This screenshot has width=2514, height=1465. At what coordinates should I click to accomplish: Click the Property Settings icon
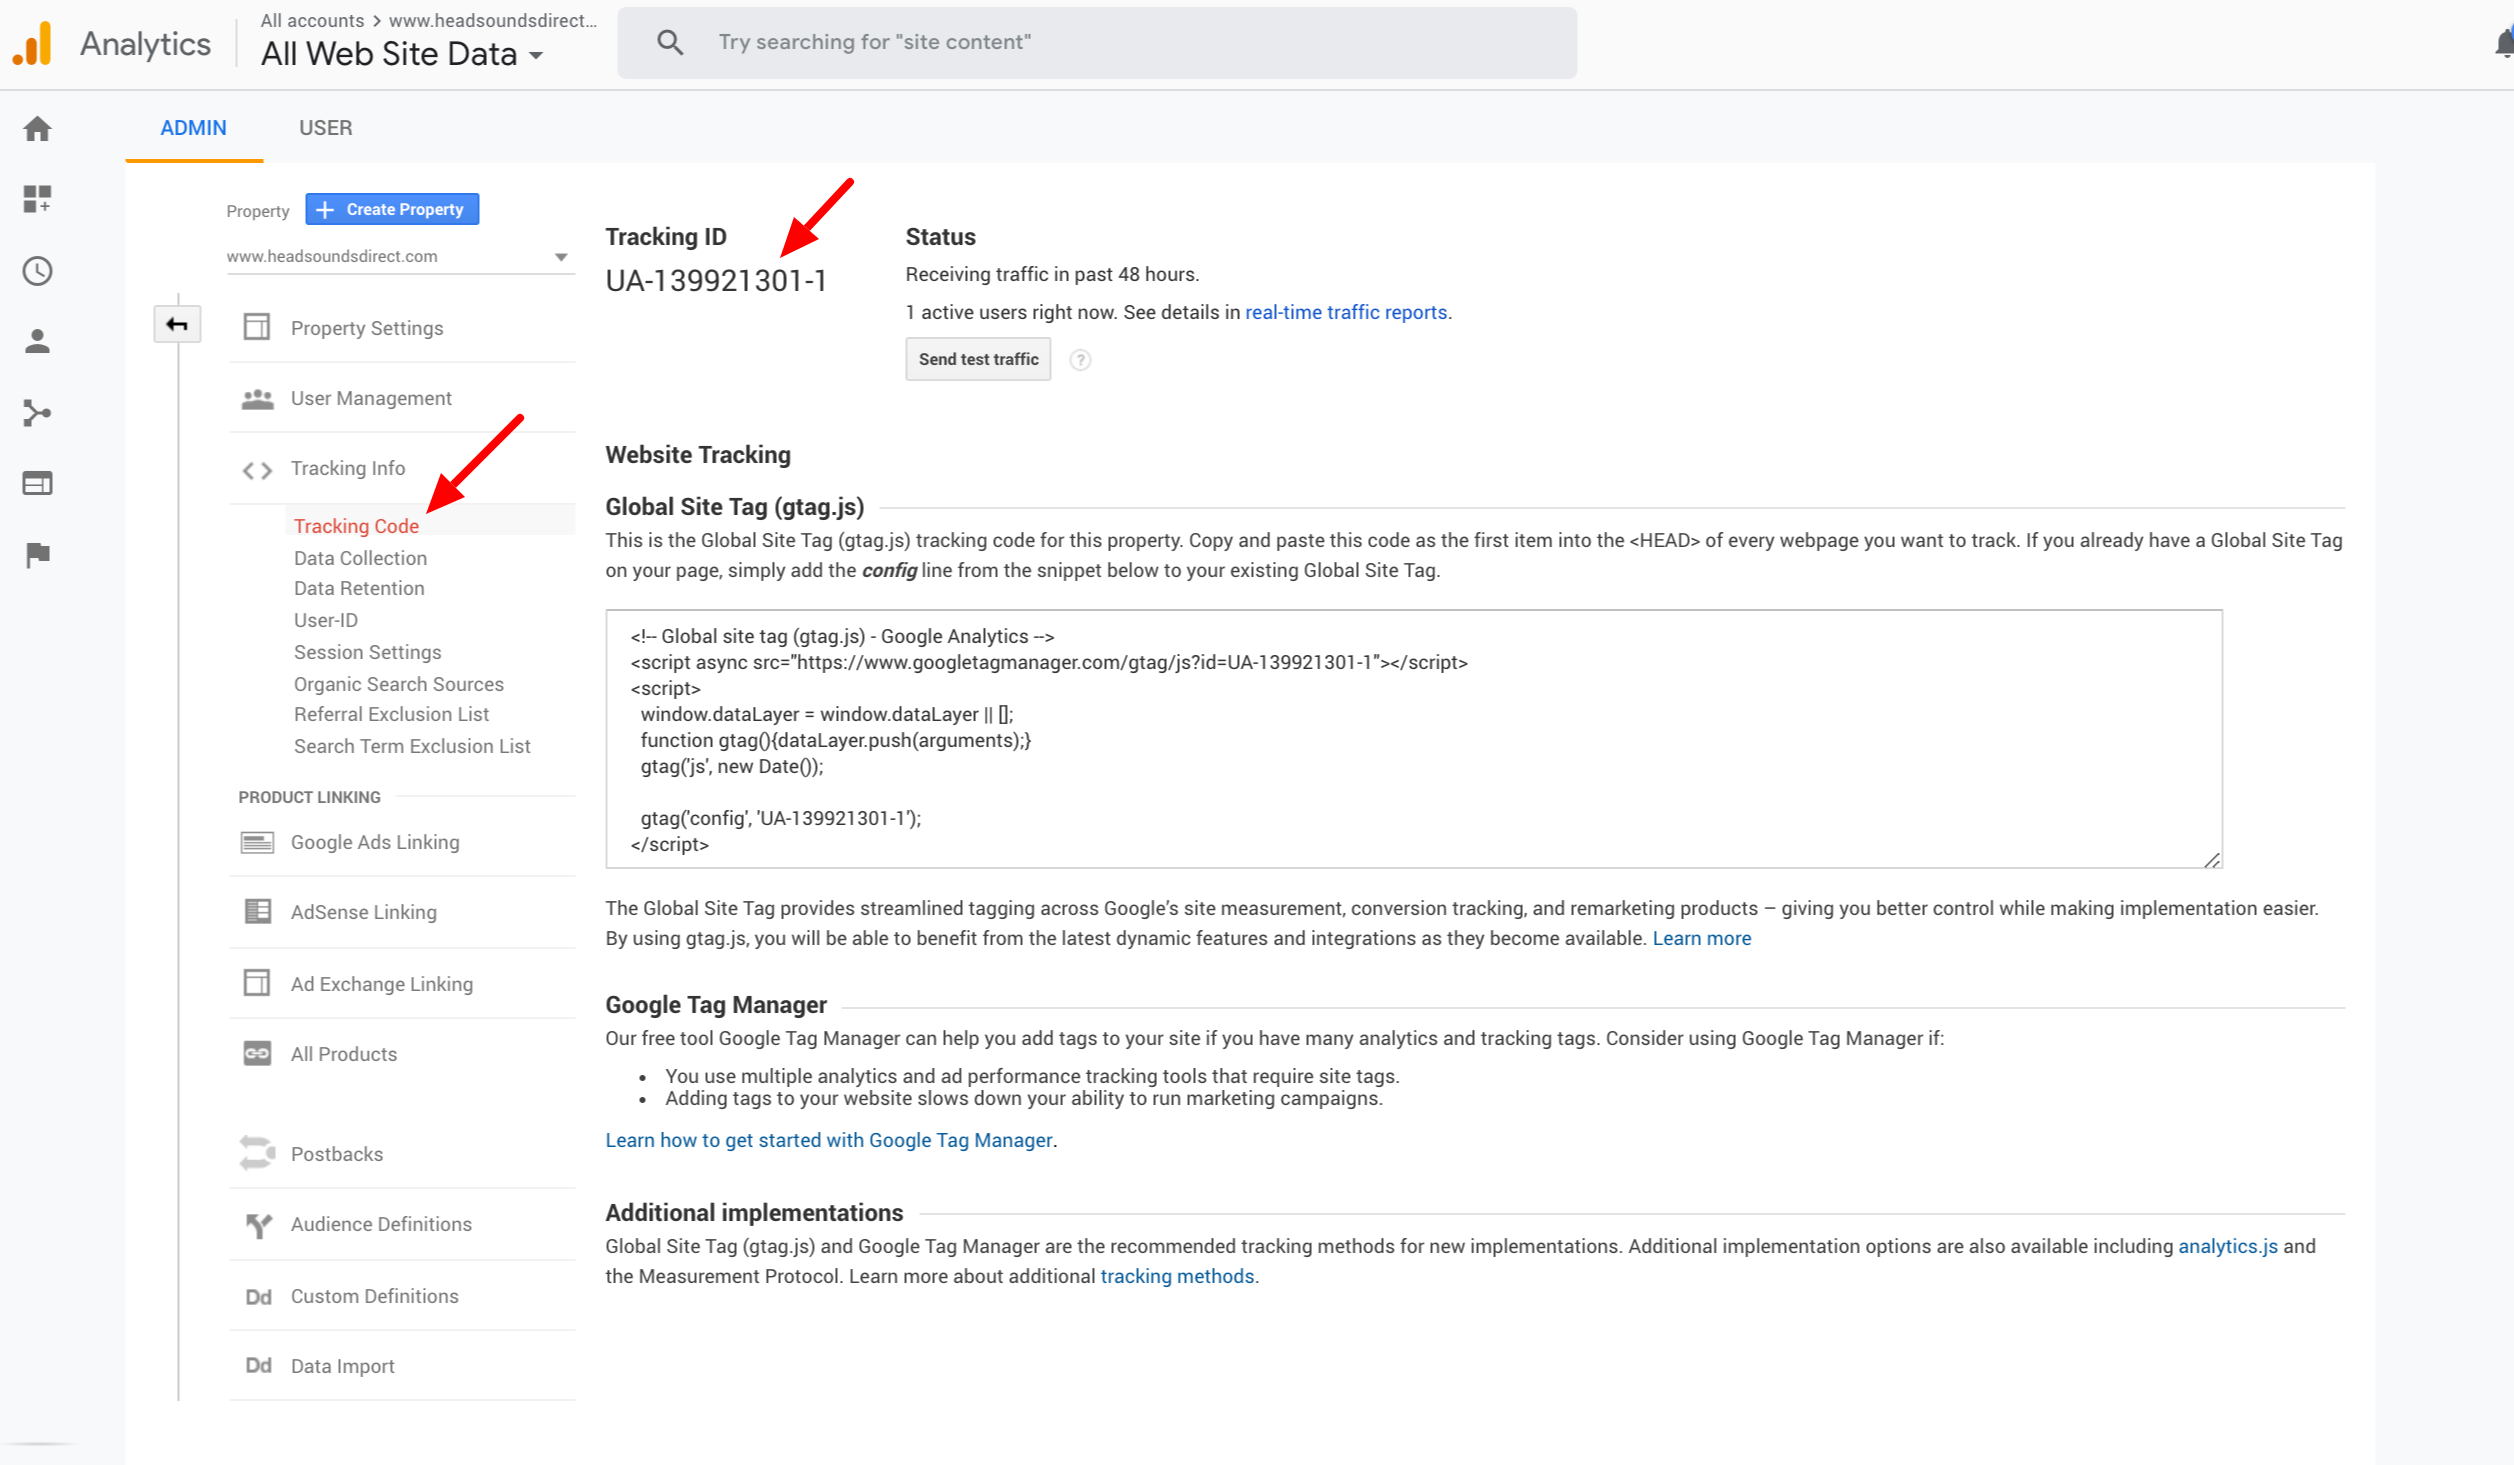click(x=257, y=327)
